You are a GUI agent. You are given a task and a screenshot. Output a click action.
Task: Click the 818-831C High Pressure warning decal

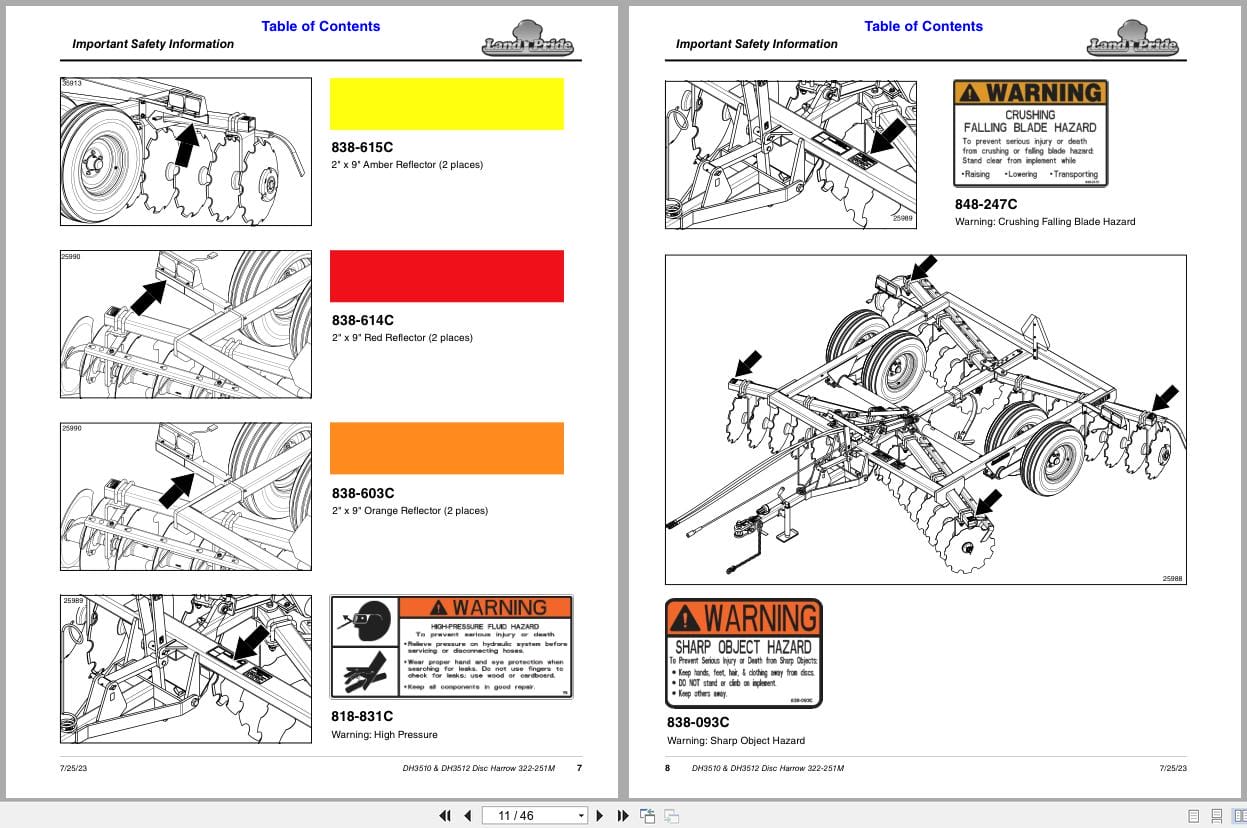[450, 646]
